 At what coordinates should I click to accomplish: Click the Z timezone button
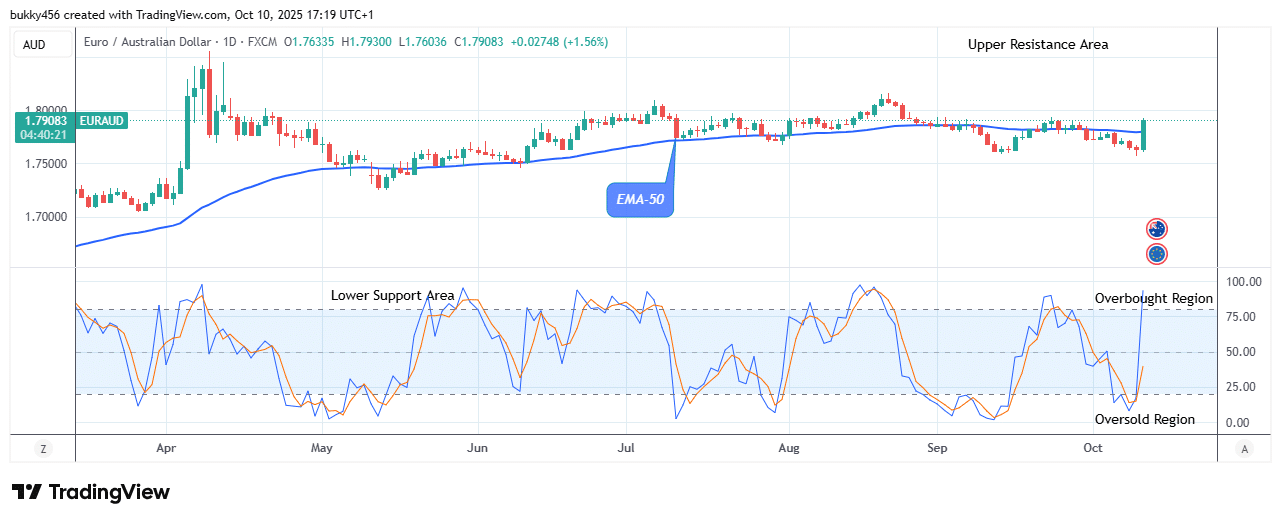[43, 449]
